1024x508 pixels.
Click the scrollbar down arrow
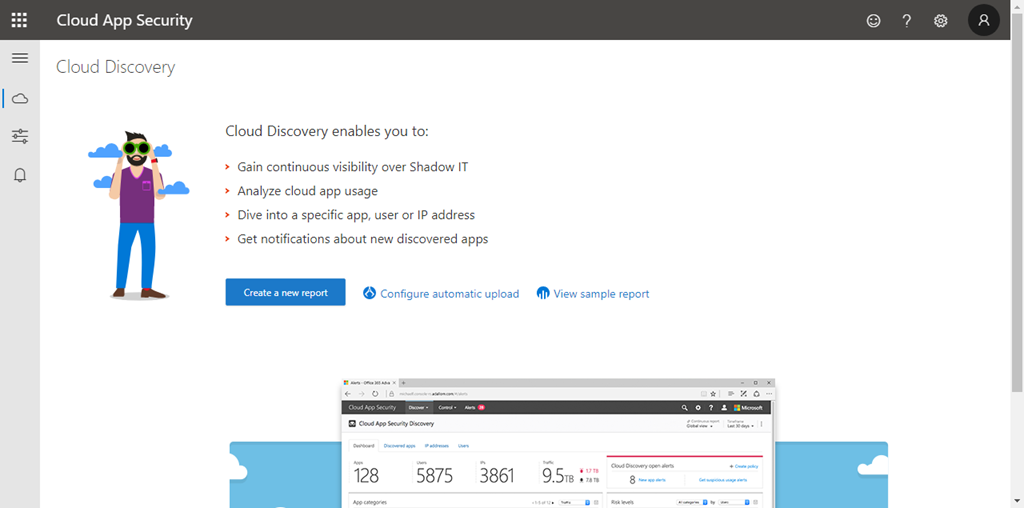(1017, 501)
